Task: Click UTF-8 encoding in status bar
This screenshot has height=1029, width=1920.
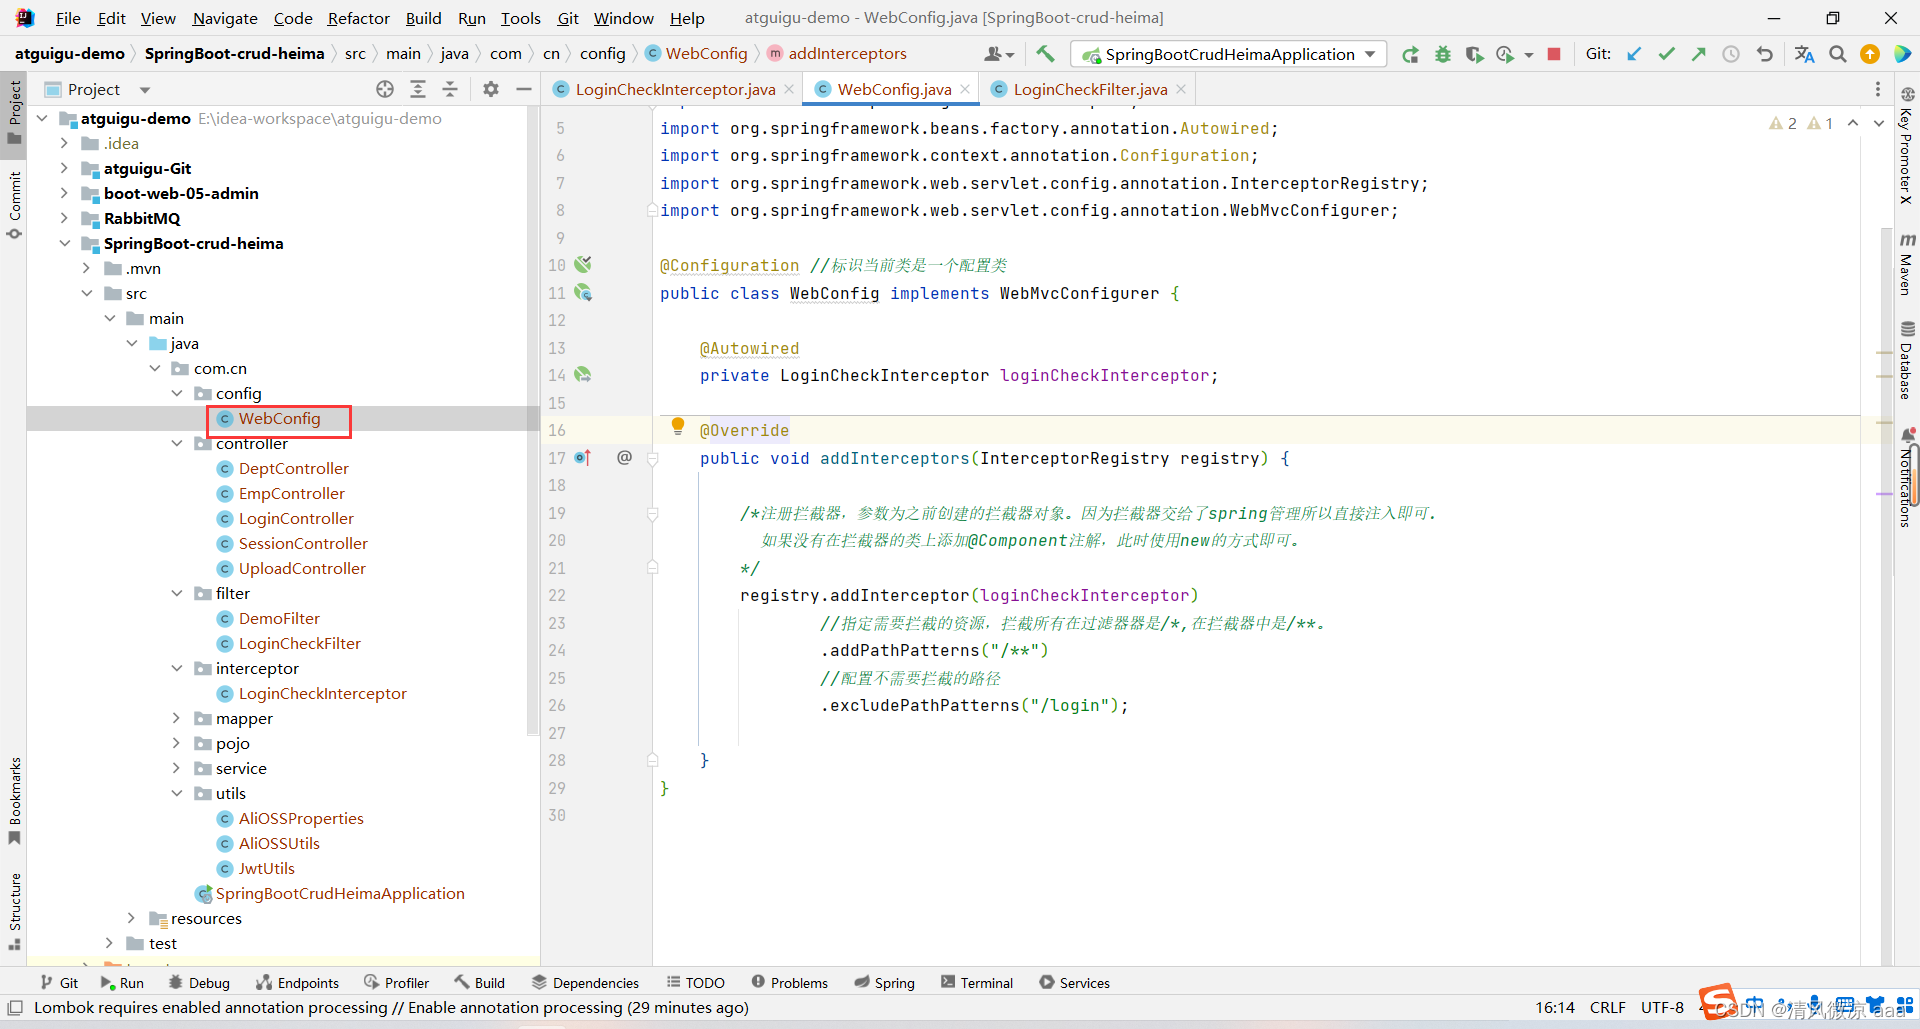Action: (1662, 1007)
